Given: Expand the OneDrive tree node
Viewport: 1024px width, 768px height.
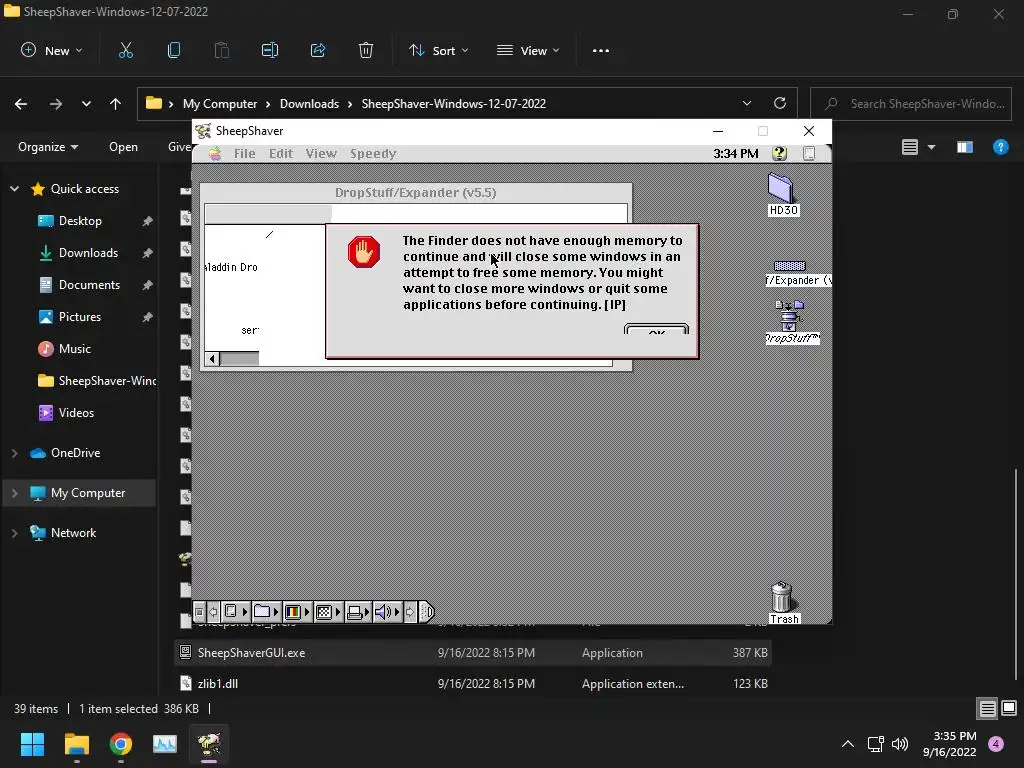Looking at the screenshot, I should coord(14,453).
